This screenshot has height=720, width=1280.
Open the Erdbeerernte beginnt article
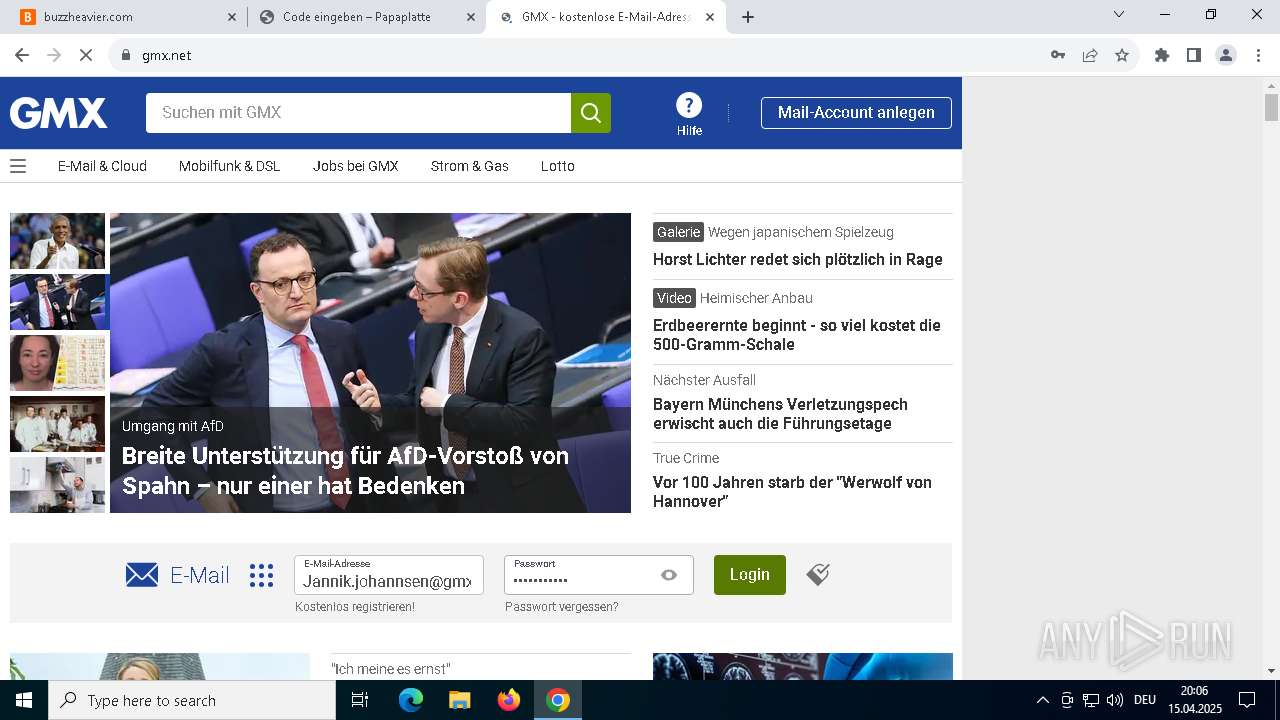[x=797, y=335]
